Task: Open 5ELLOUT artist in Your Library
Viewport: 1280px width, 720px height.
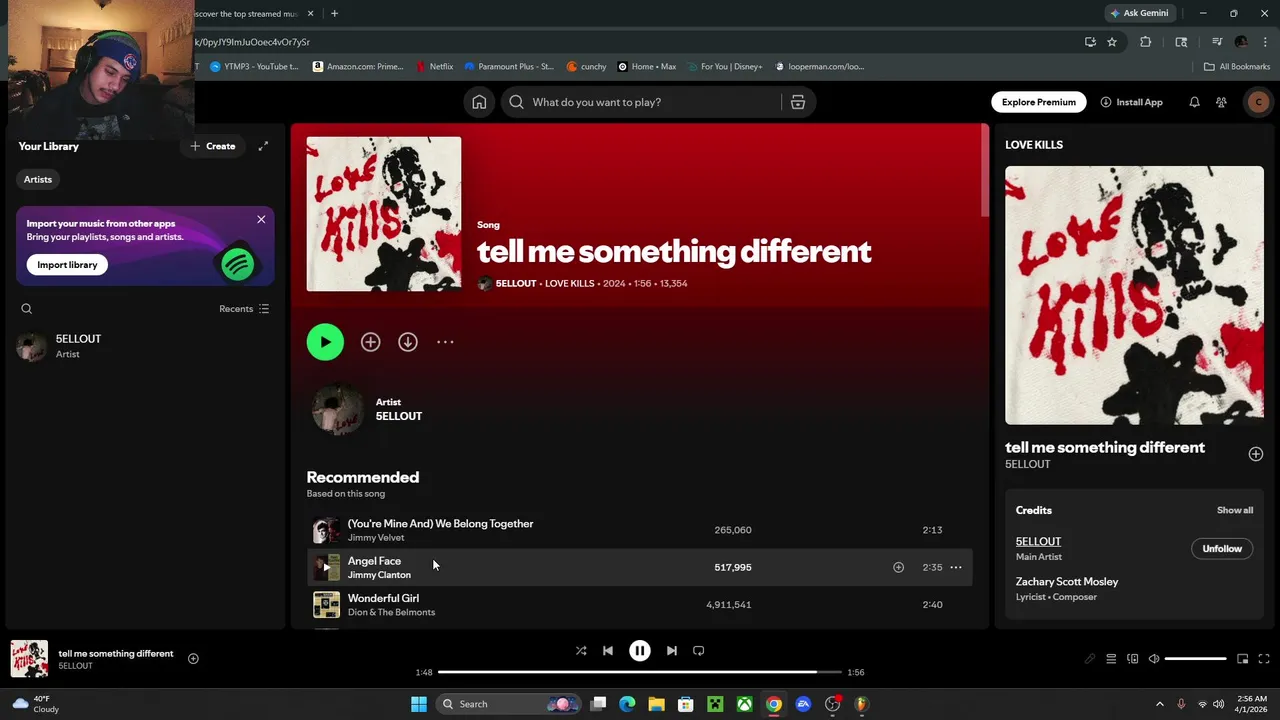Action: point(145,346)
